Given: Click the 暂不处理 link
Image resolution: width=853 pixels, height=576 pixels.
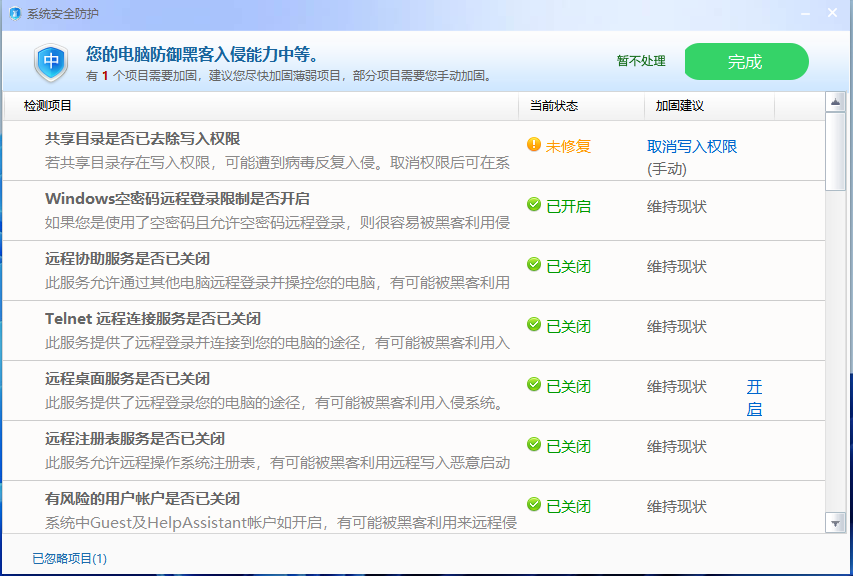Looking at the screenshot, I should click(641, 61).
